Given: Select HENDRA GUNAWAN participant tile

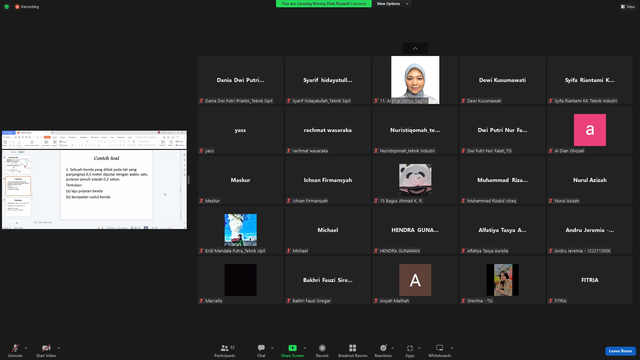Looking at the screenshot, I should (415, 230).
